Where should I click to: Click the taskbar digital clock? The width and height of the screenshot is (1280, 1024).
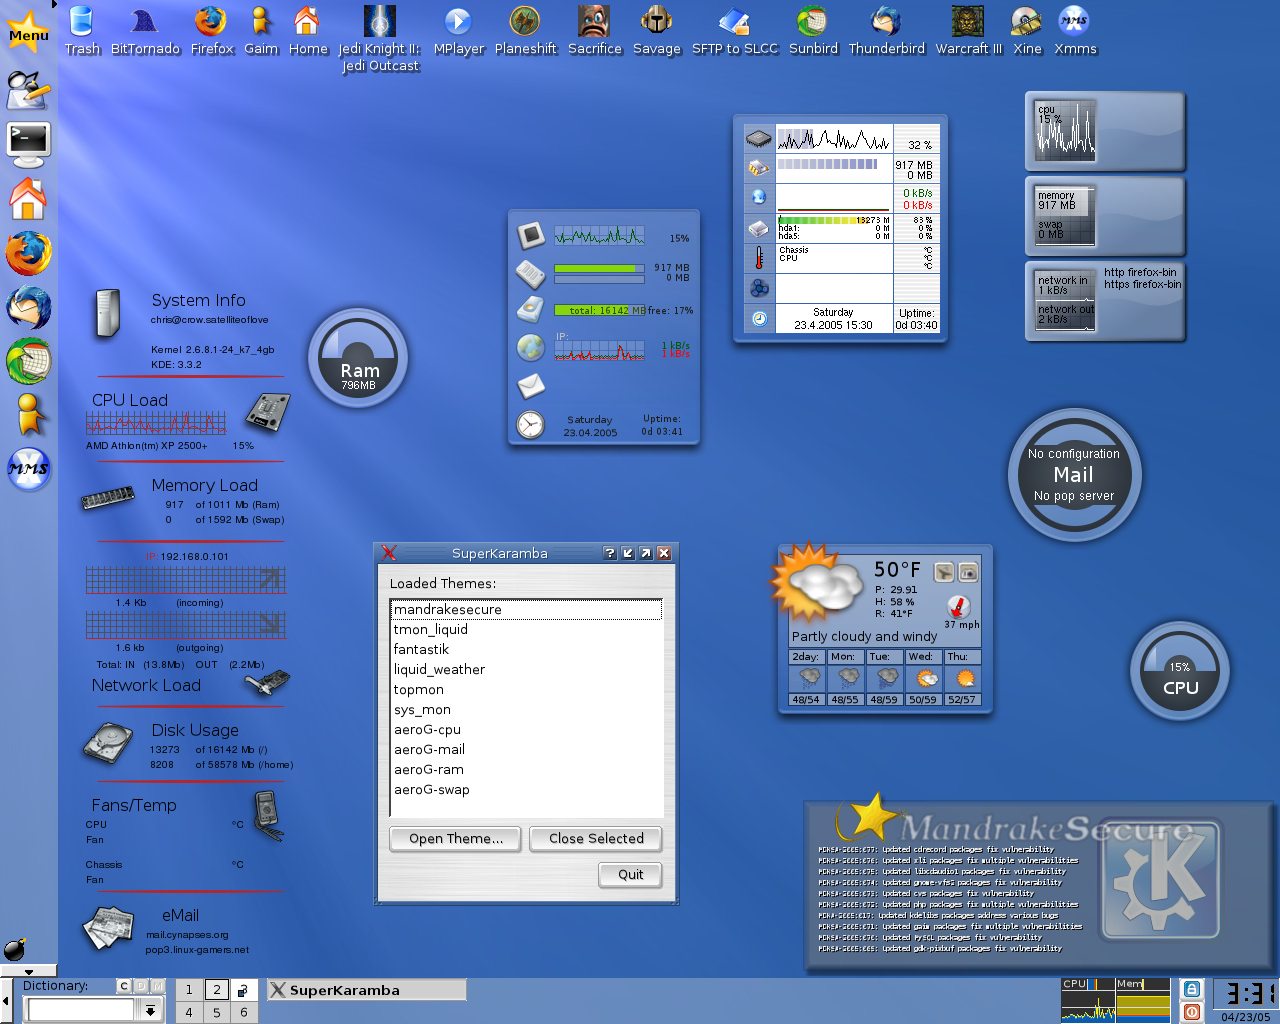[x=1245, y=995]
